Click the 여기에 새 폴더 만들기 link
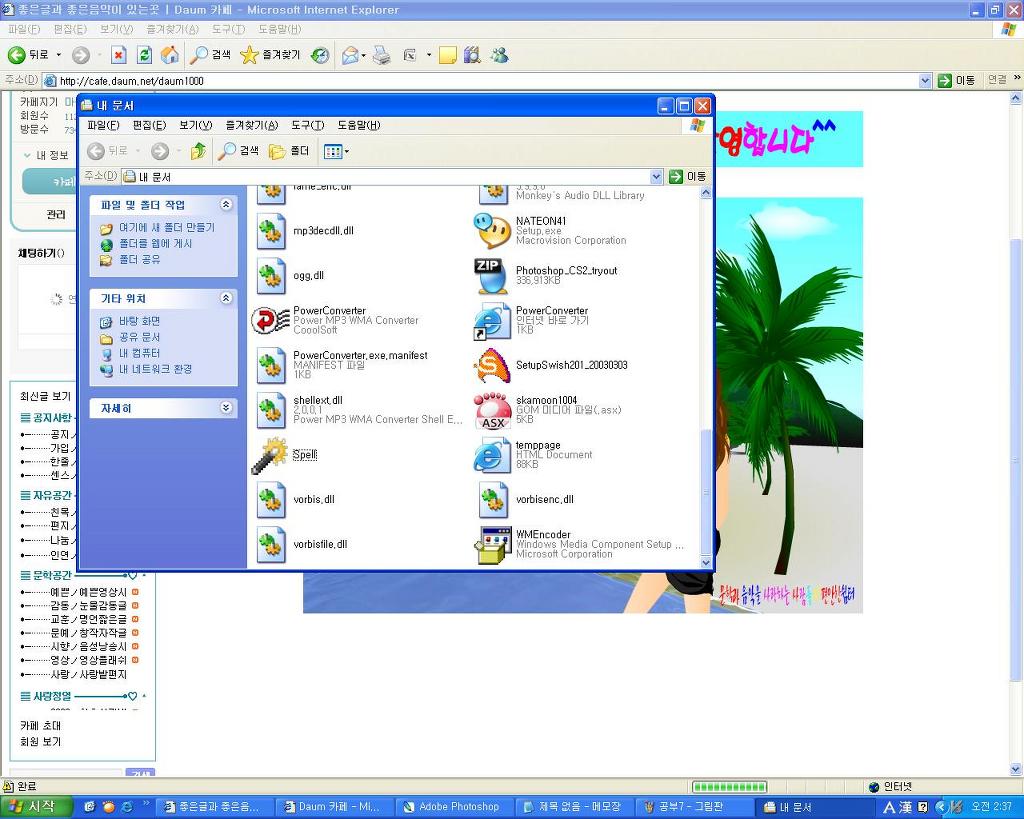The image size is (1024, 819). [x=166, y=228]
